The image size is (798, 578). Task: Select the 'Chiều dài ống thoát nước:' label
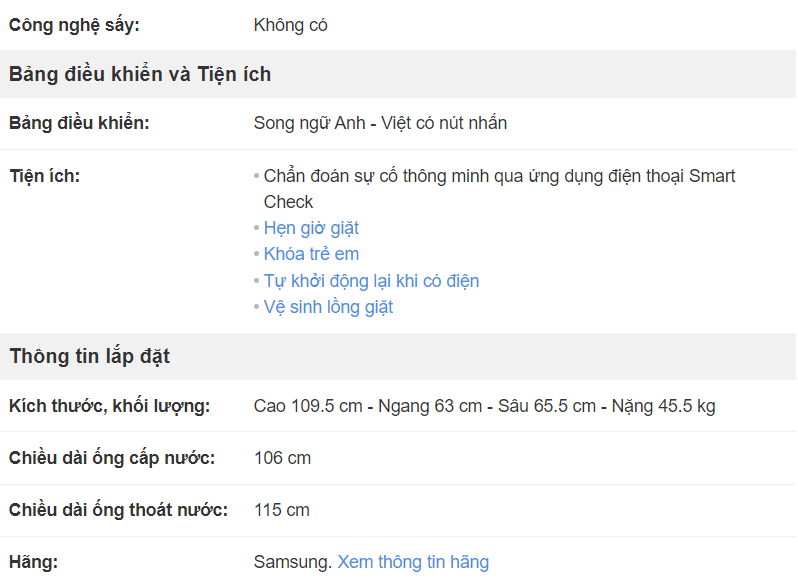click(118, 510)
